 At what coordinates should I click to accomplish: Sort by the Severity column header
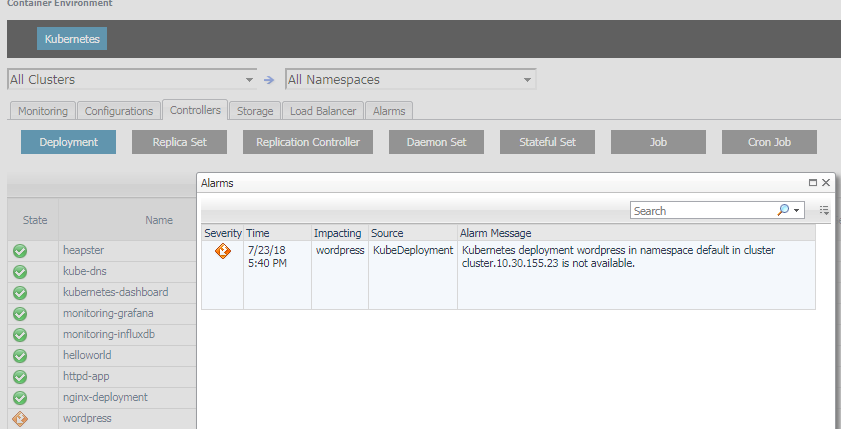click(x=223, y=233)
